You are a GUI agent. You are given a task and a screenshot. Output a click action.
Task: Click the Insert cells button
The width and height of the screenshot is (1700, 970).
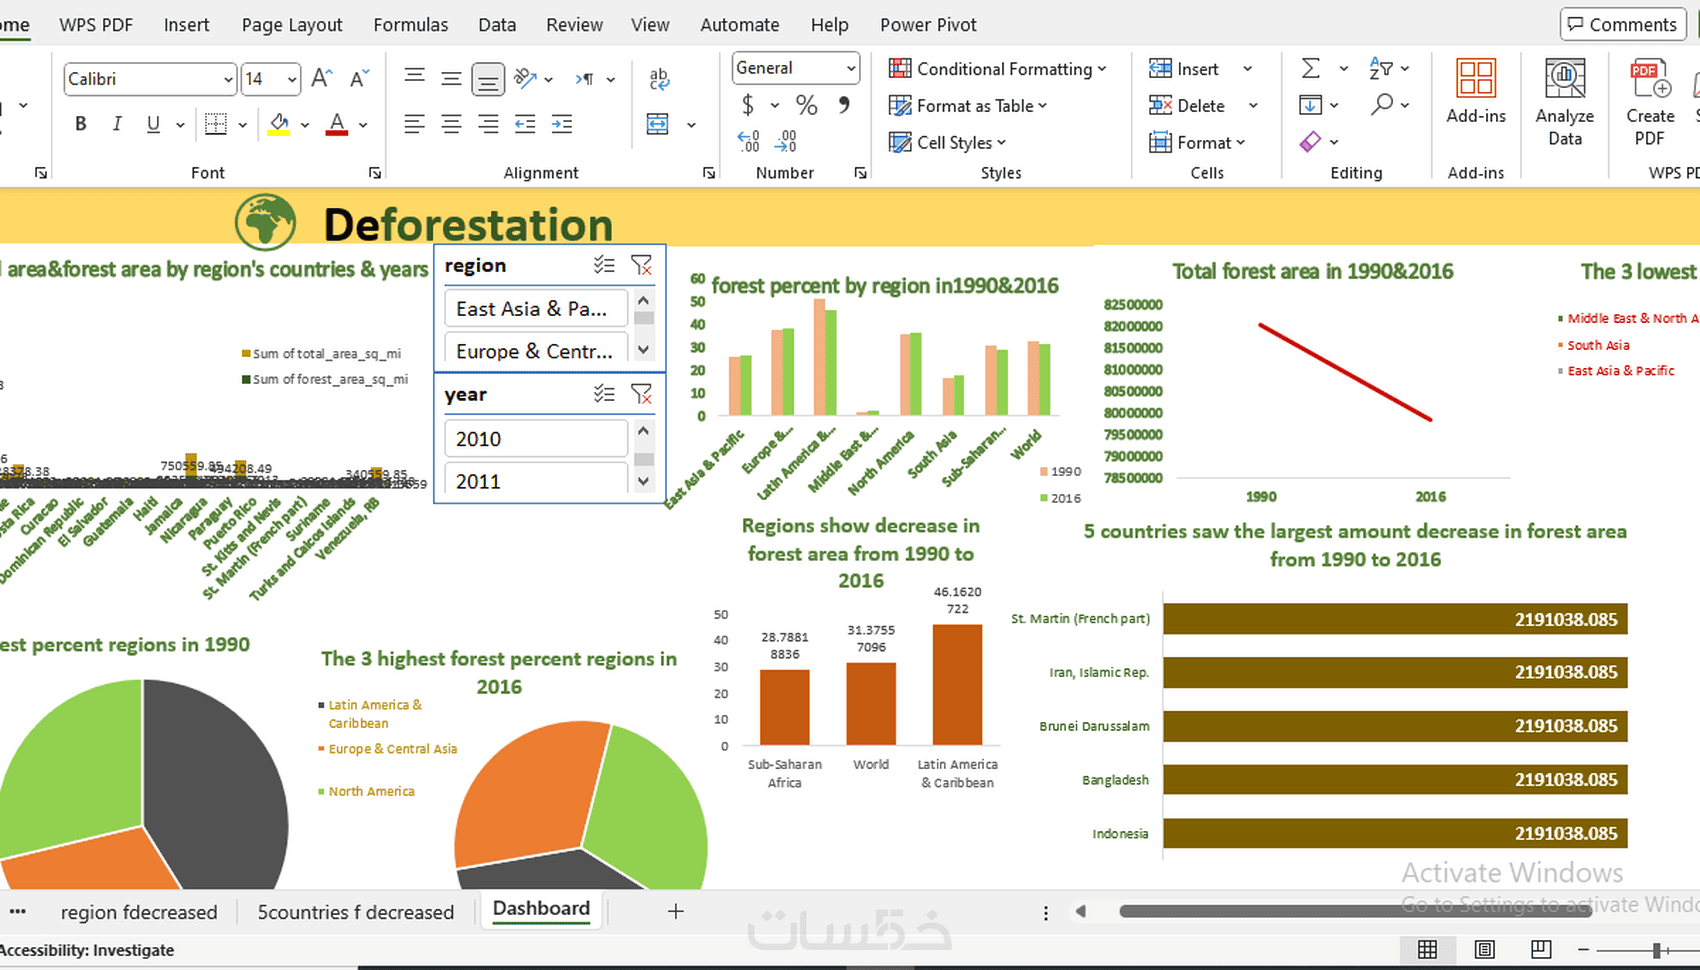[x=1184, y=68]
